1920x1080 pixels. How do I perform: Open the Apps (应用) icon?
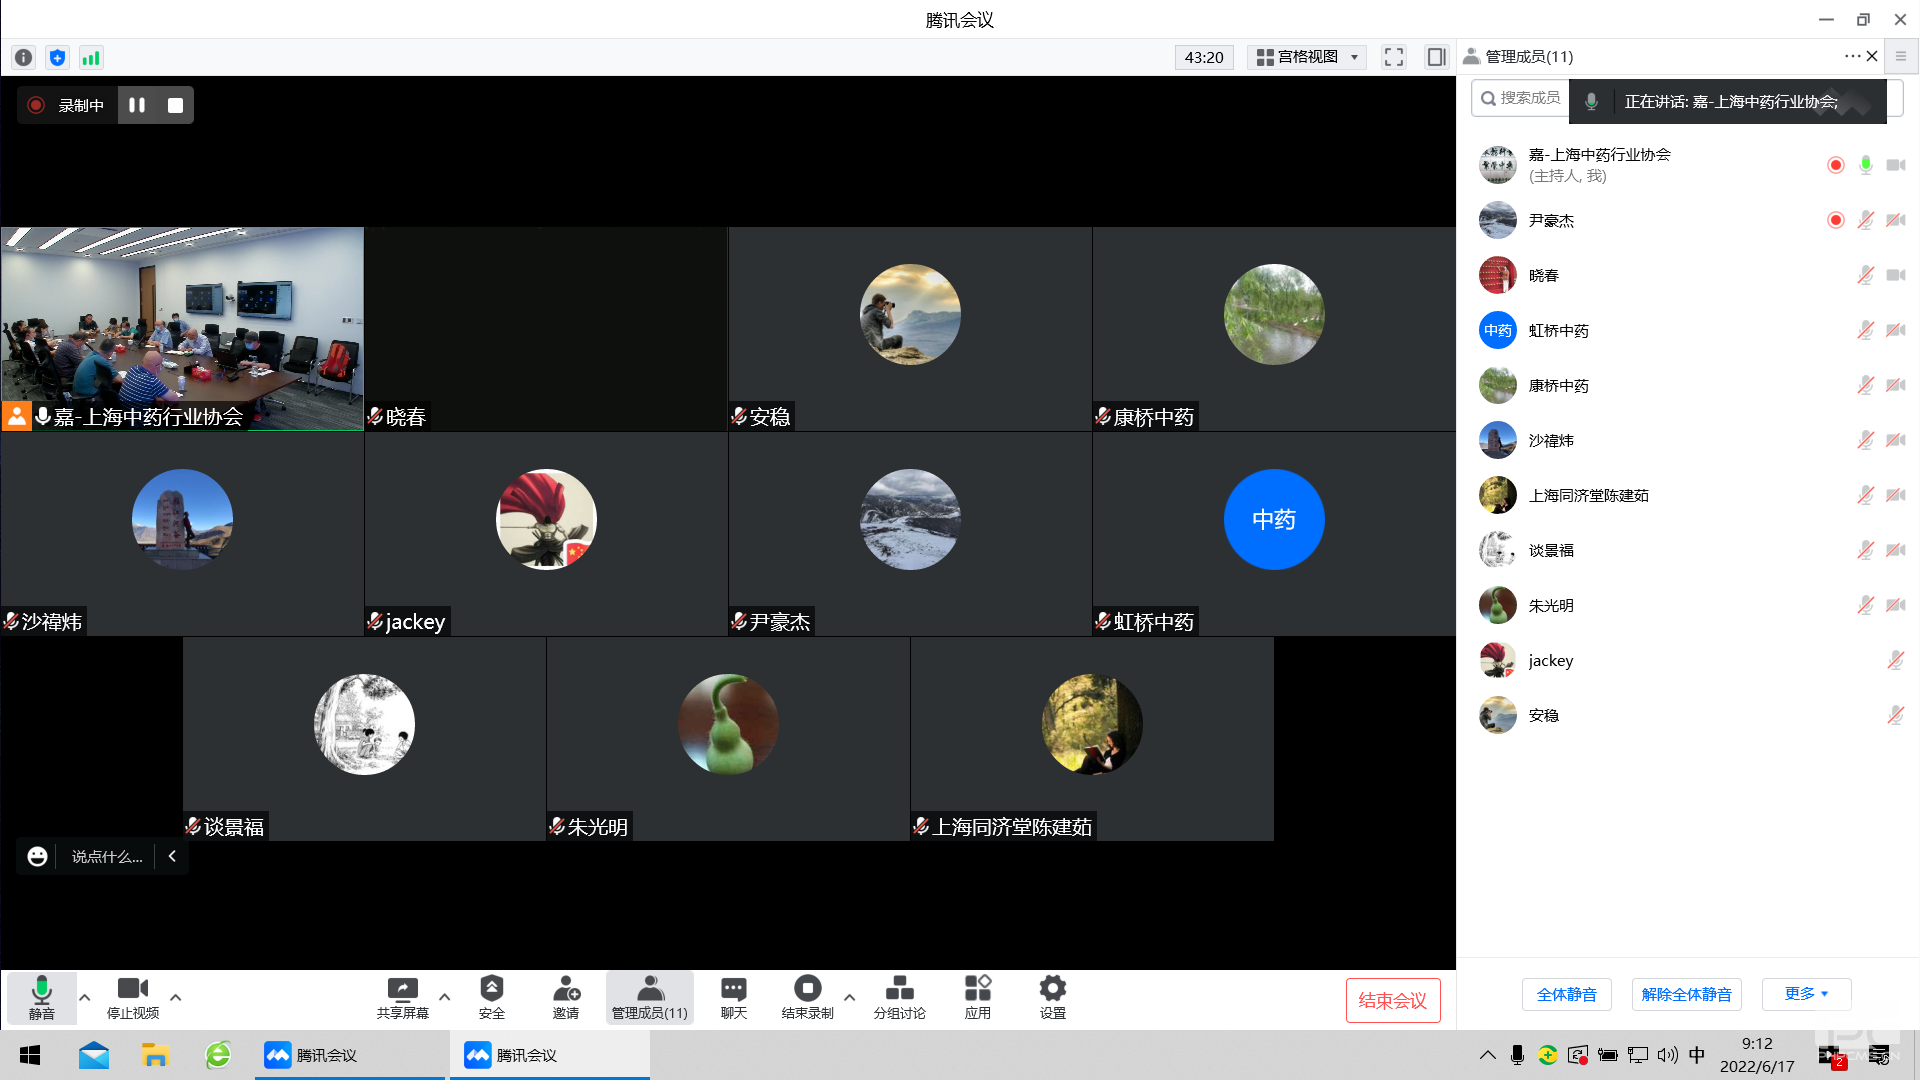[977, 997]
